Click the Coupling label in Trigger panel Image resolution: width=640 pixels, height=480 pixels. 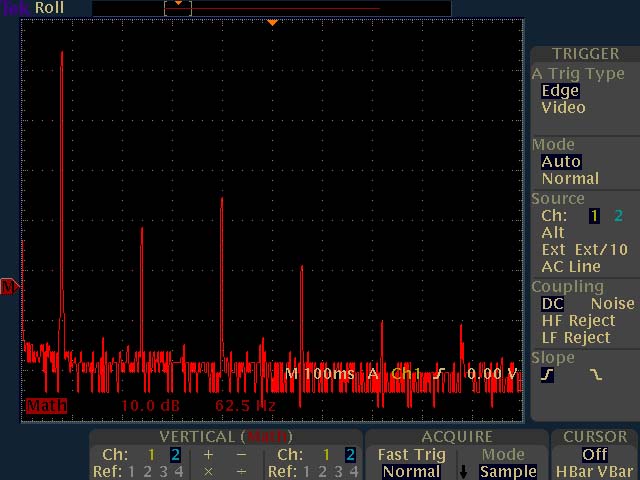567,287
